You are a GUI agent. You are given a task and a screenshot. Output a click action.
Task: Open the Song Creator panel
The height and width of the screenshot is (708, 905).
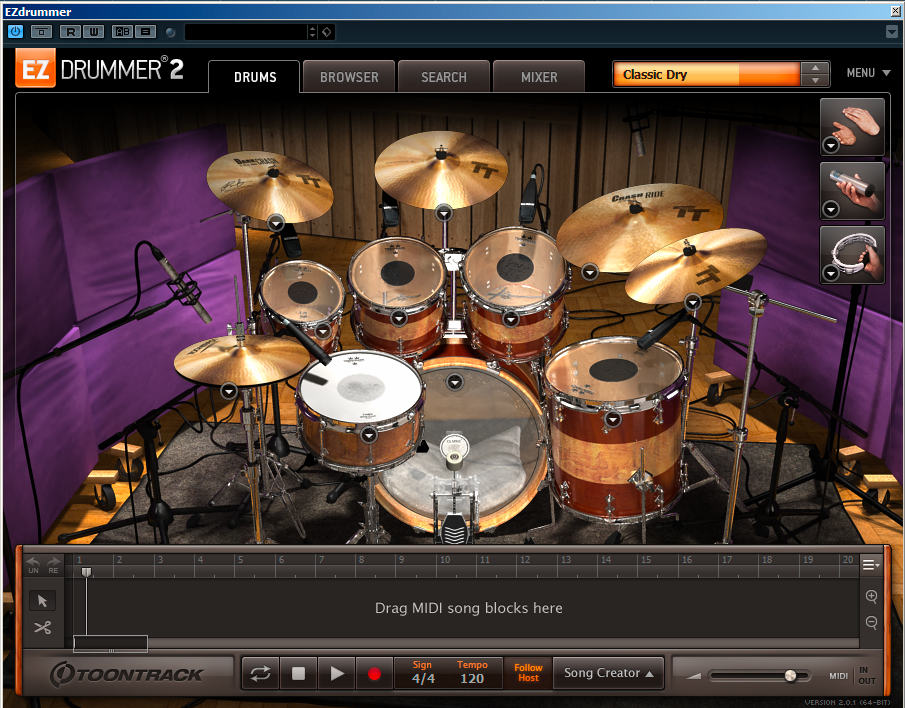(608, 673)
